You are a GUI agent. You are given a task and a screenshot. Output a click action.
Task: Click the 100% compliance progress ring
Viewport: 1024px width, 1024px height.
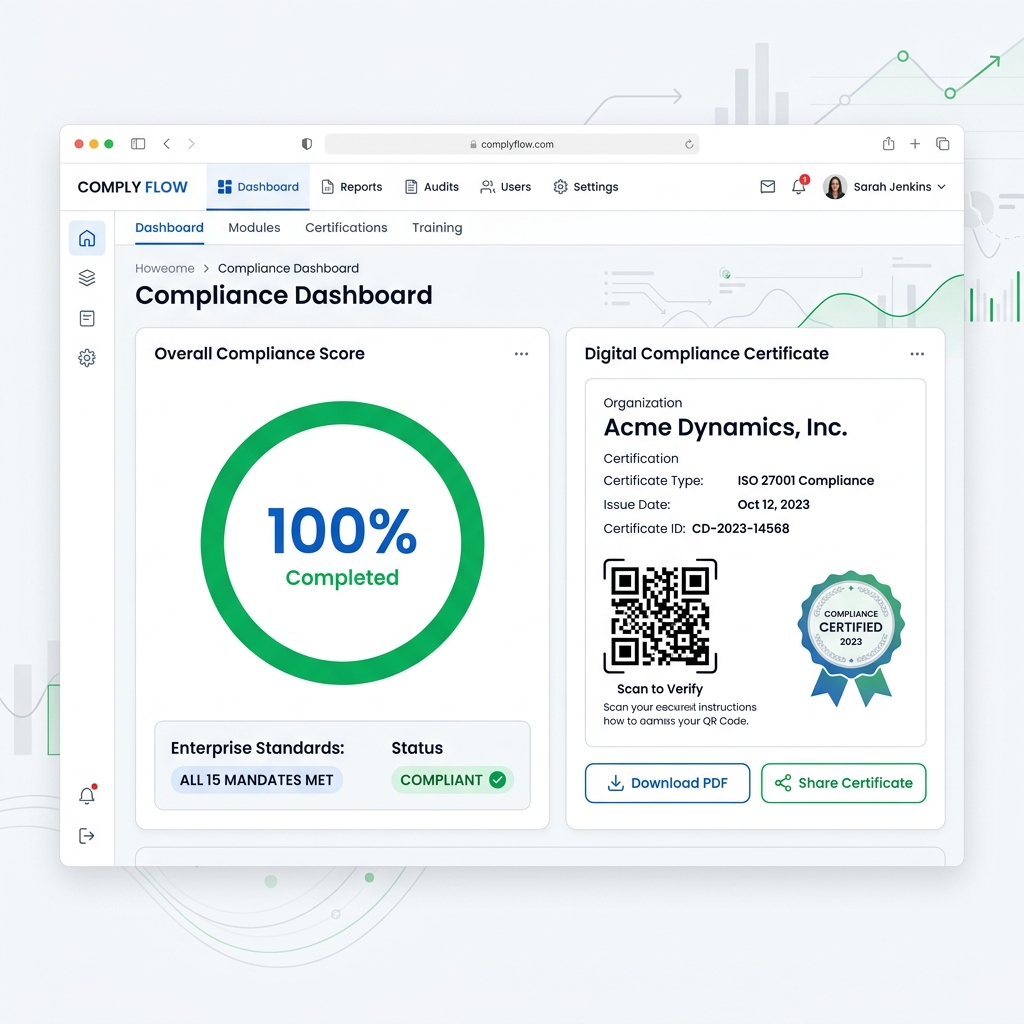click(x=342, y=543)
